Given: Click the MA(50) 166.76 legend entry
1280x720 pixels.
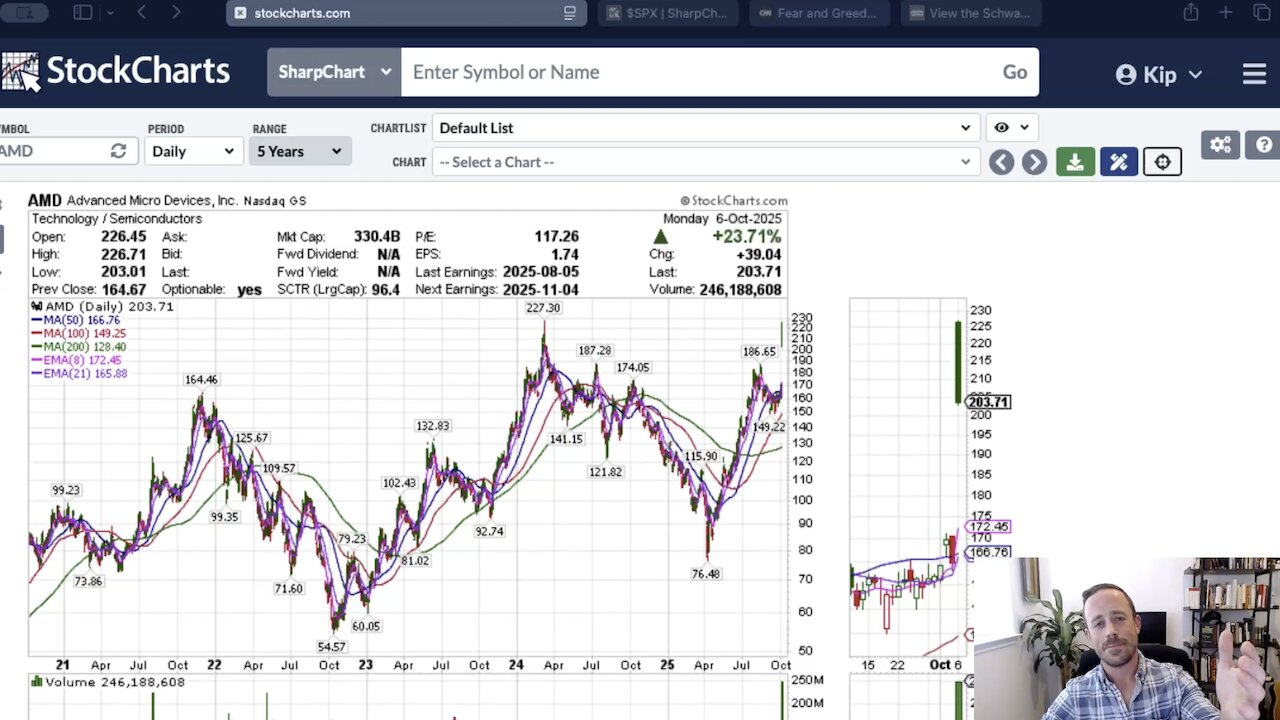Looking at the screenshot, I should pos(76,320).
